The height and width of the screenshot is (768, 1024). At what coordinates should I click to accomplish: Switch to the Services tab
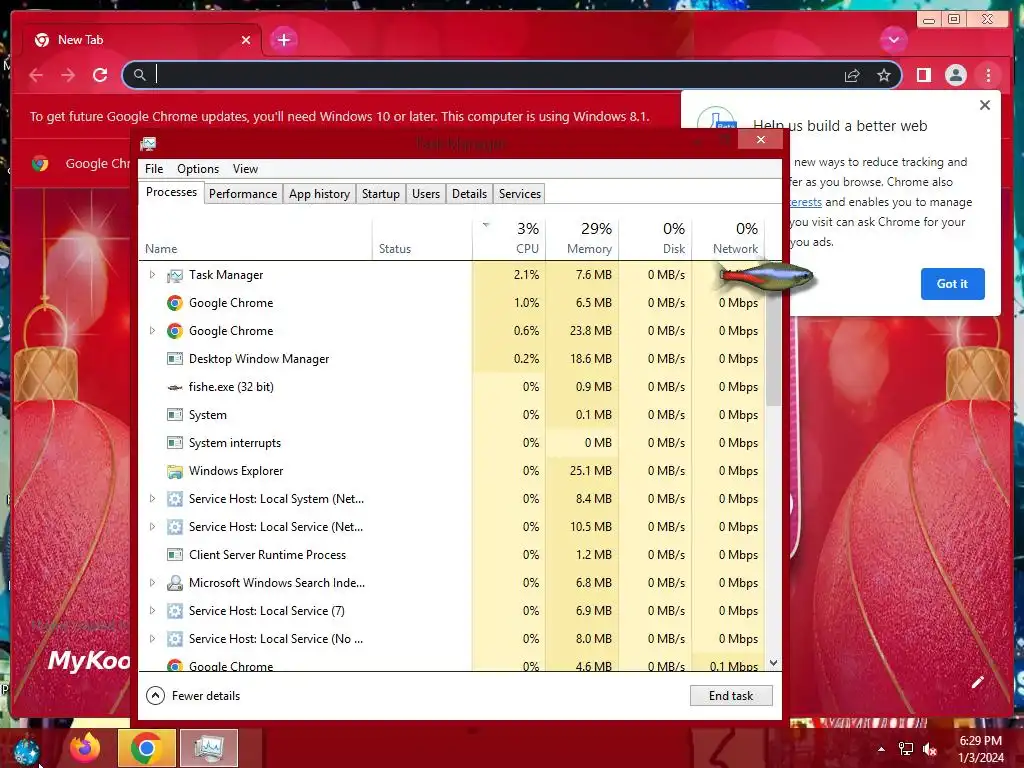(x=520, y=194)
